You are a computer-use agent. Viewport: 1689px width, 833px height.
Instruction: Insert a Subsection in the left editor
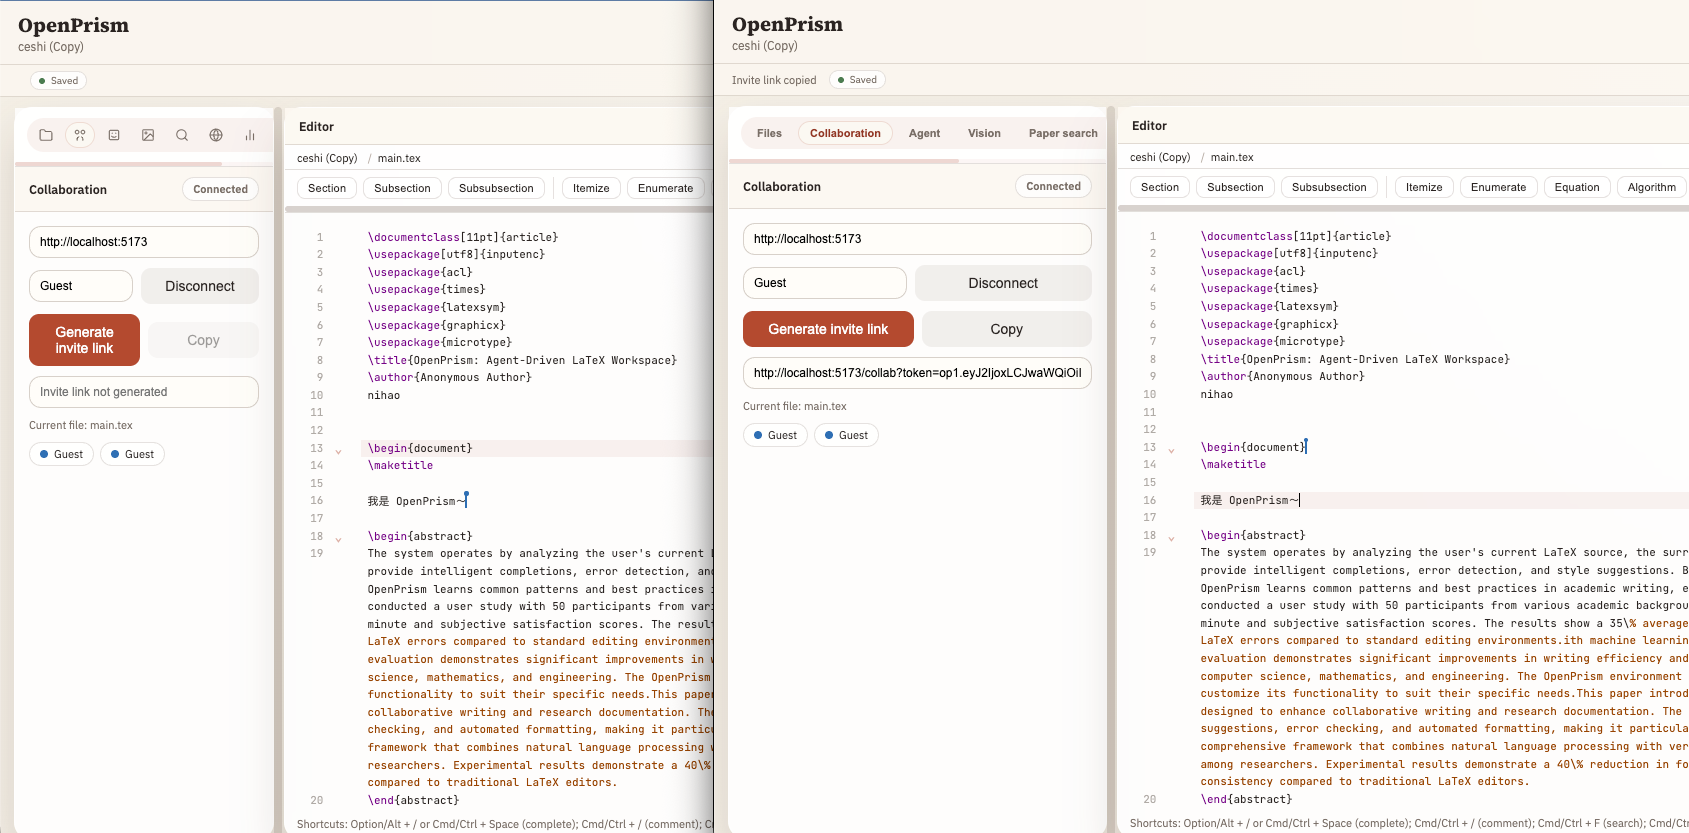click(x=402, y=188)
